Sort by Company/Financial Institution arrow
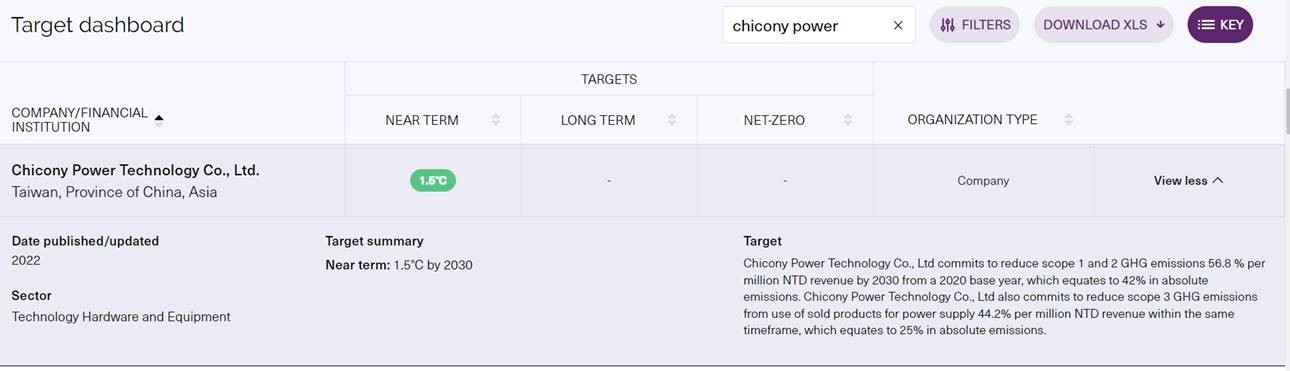1290x371 pixels. (x=158, y=118)
